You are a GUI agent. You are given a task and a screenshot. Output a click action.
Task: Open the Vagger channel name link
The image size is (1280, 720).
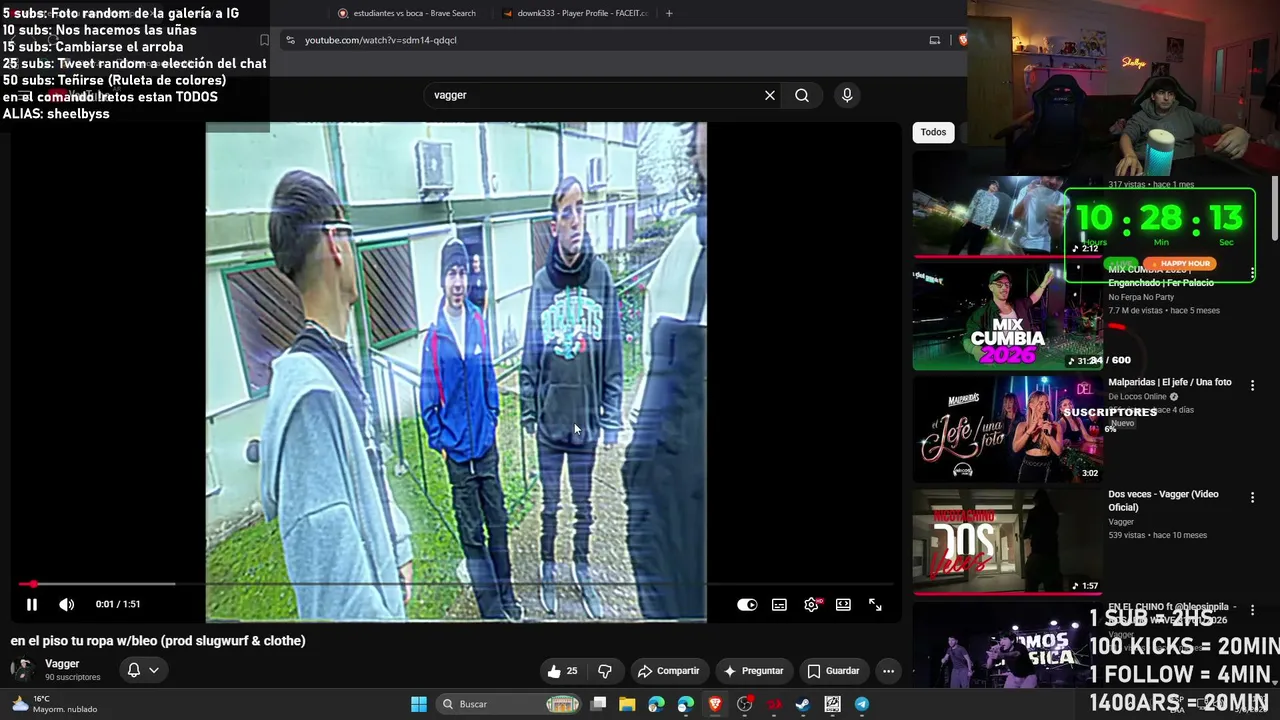tap(62, 664)
